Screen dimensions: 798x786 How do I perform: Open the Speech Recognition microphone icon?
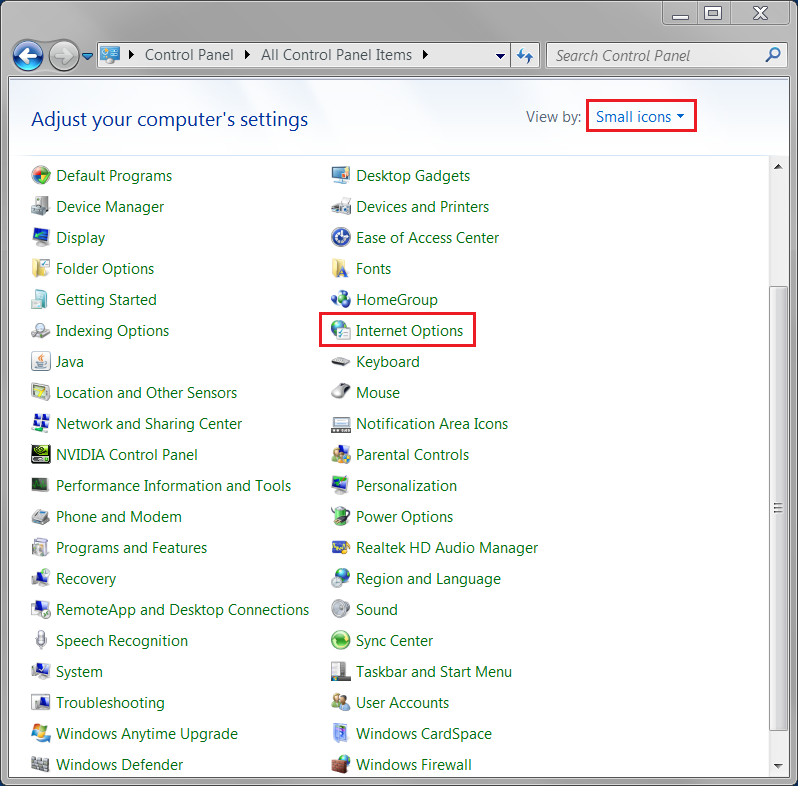pos(41,640)
